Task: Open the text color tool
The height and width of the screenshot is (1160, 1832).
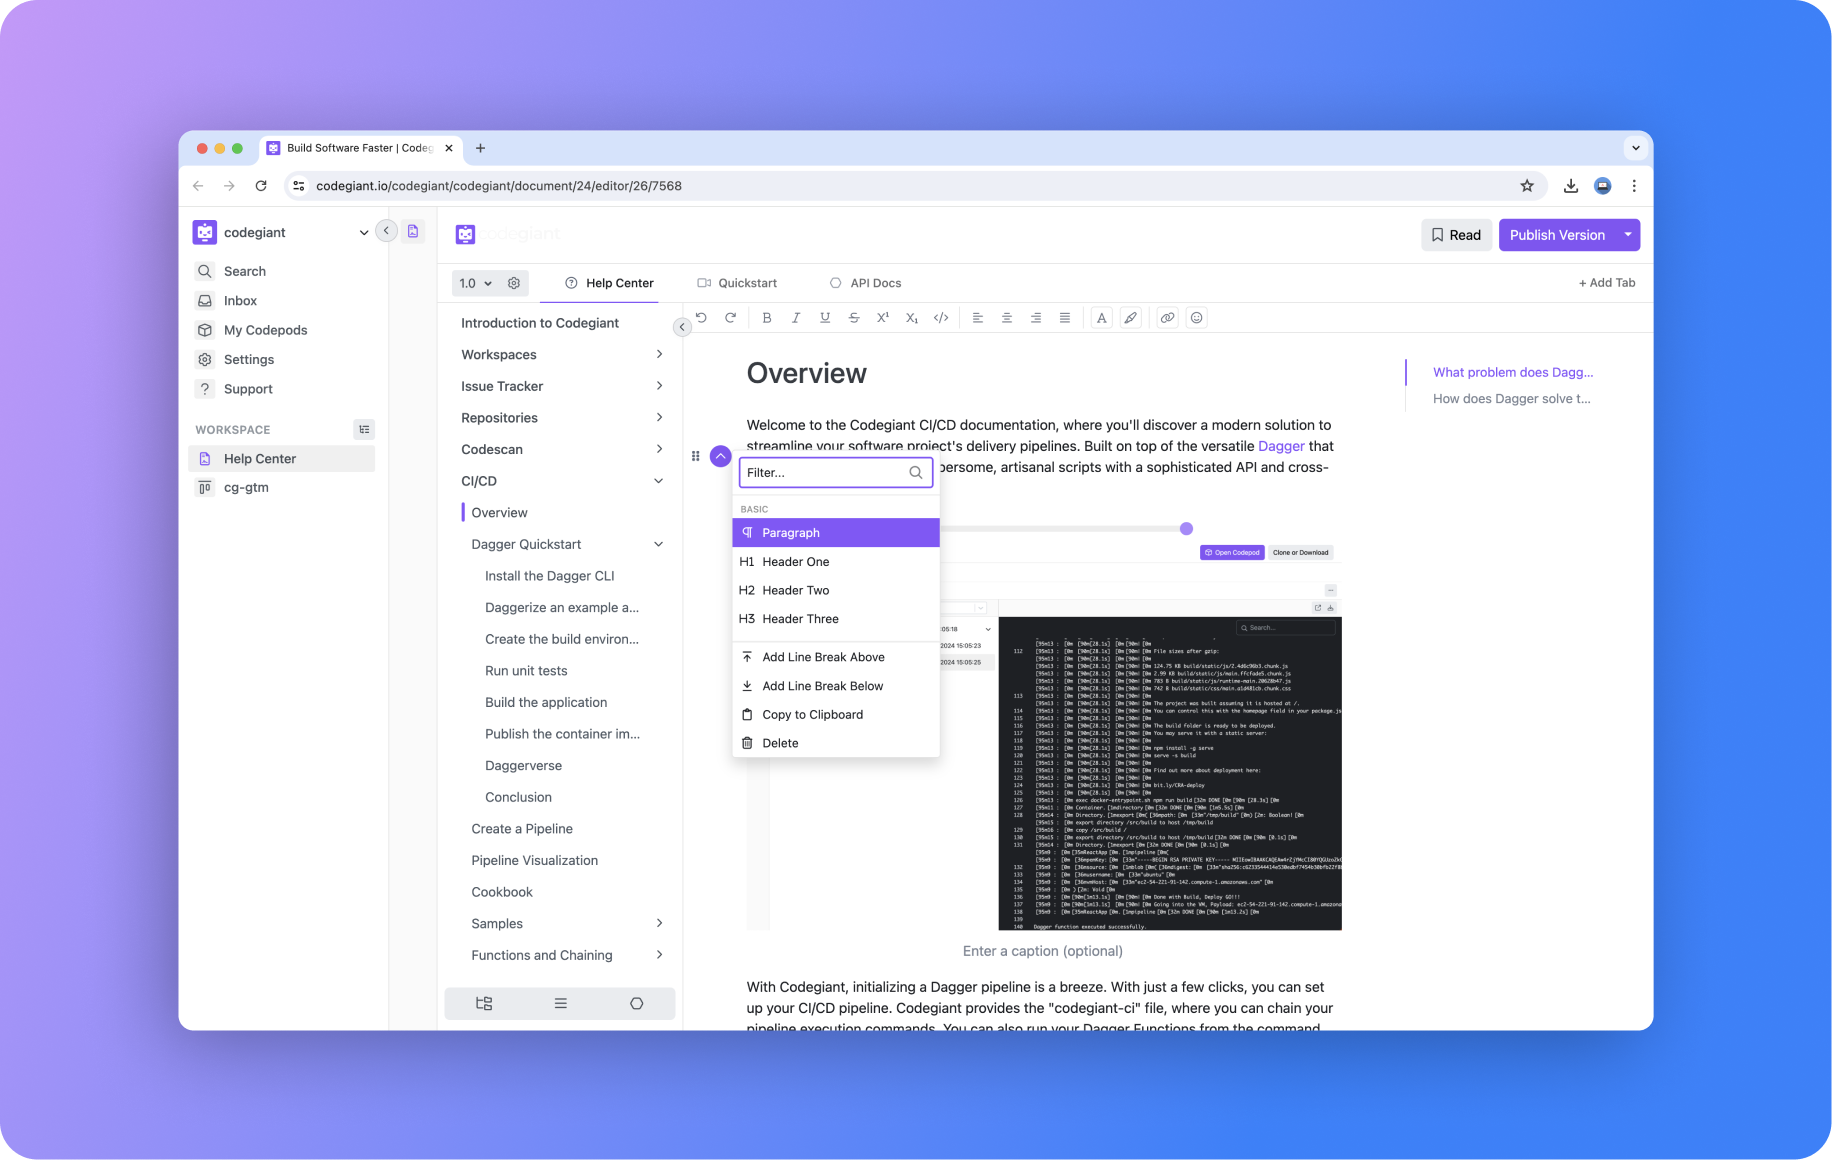Action: 1102,318
